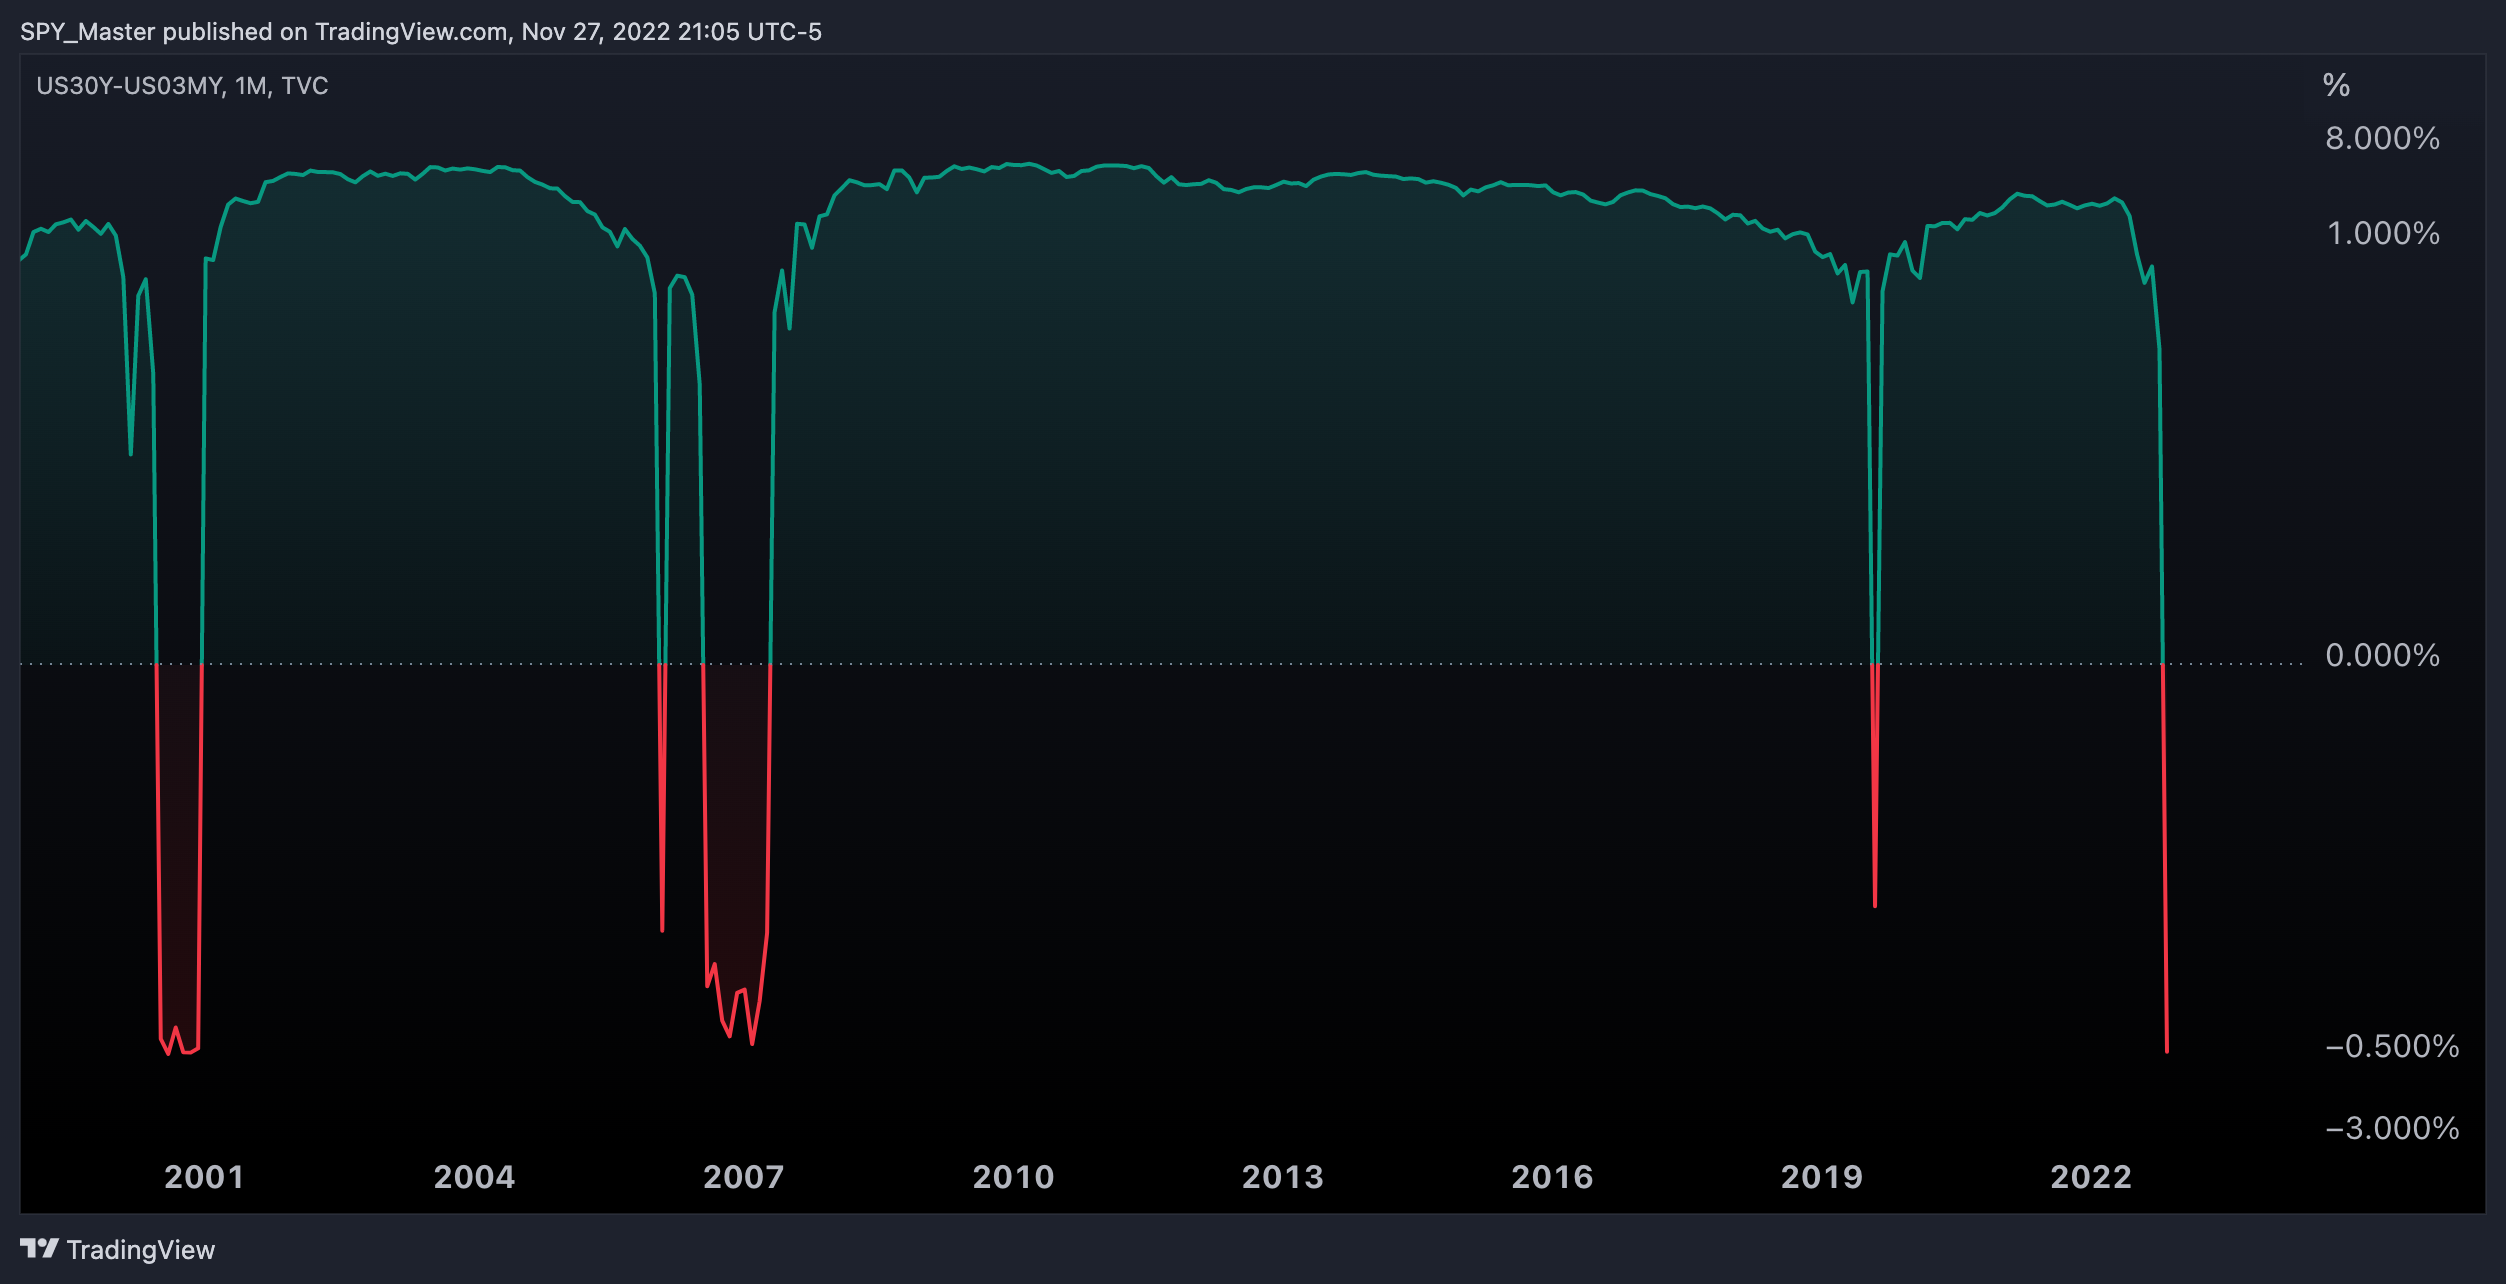Click the % unit label on price axis

[2336, 85]
